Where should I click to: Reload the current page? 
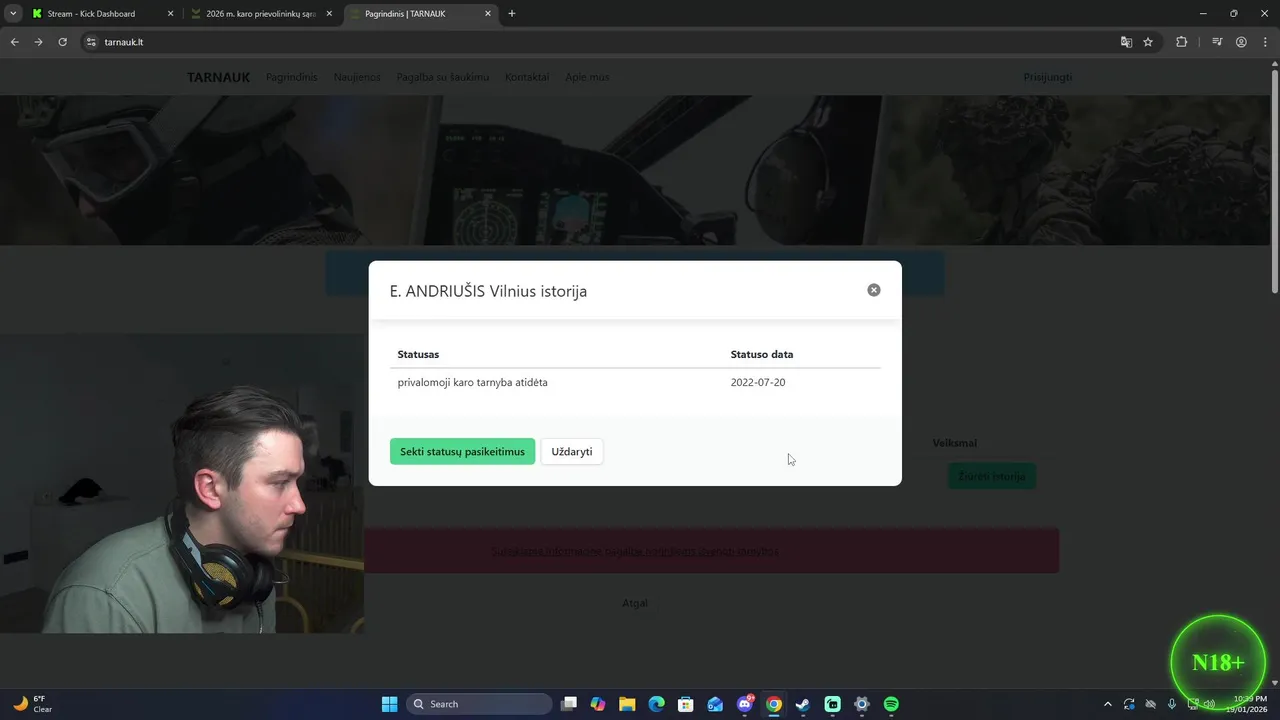click(x=62, y=42)
